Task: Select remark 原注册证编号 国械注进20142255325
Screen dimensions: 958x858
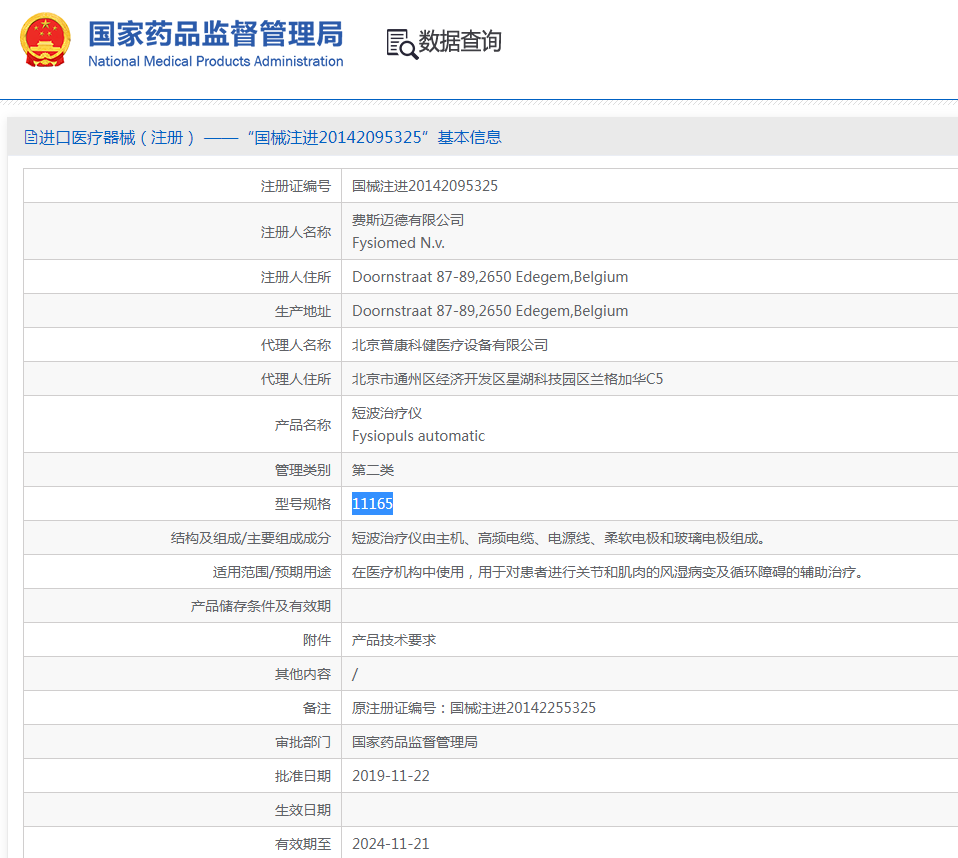Action: (474, 708)
